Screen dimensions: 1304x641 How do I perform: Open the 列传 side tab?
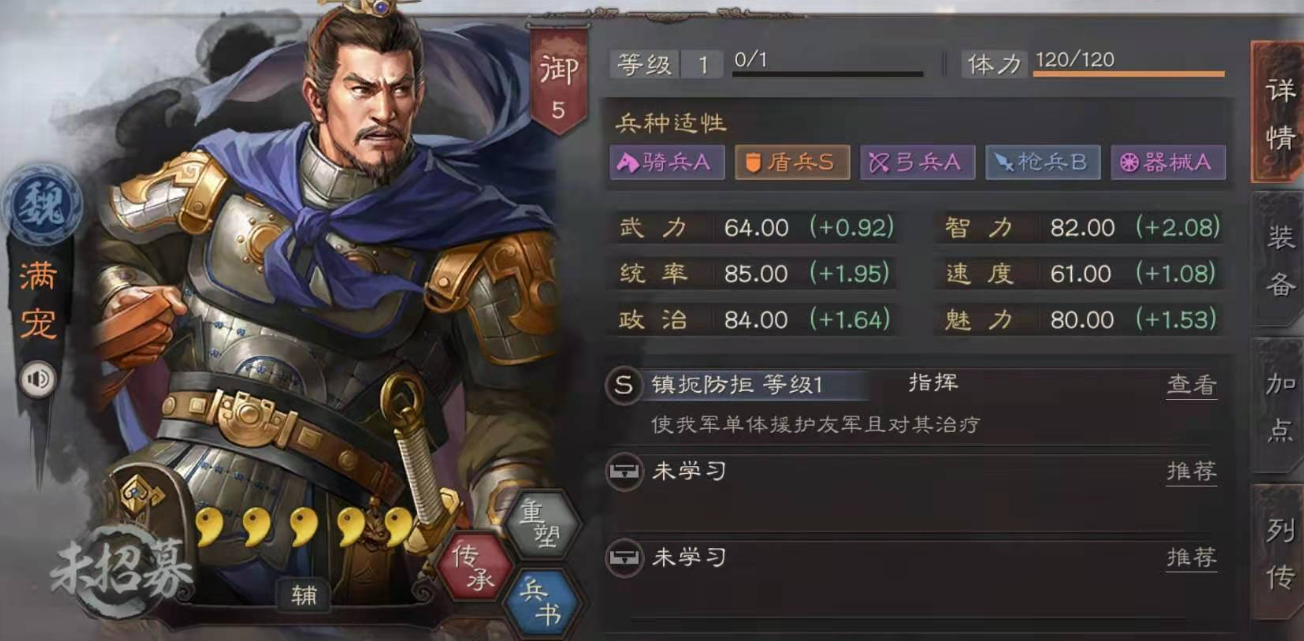(1280, 555)
